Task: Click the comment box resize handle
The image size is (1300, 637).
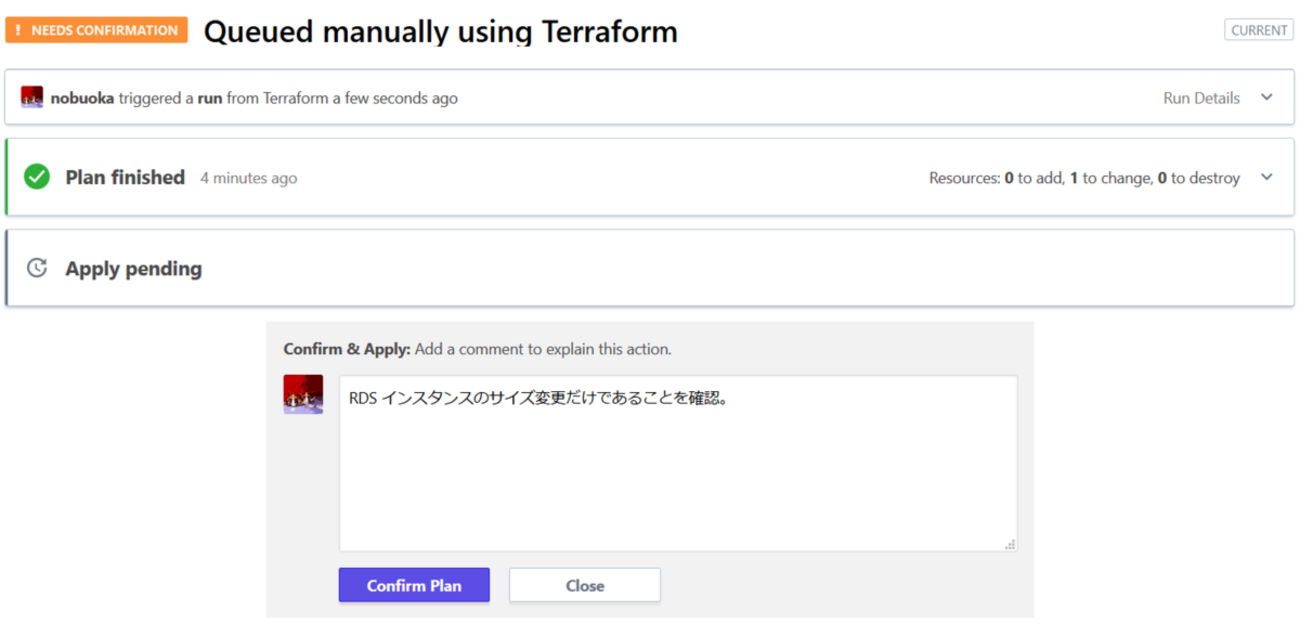Action: (1010, 544)
